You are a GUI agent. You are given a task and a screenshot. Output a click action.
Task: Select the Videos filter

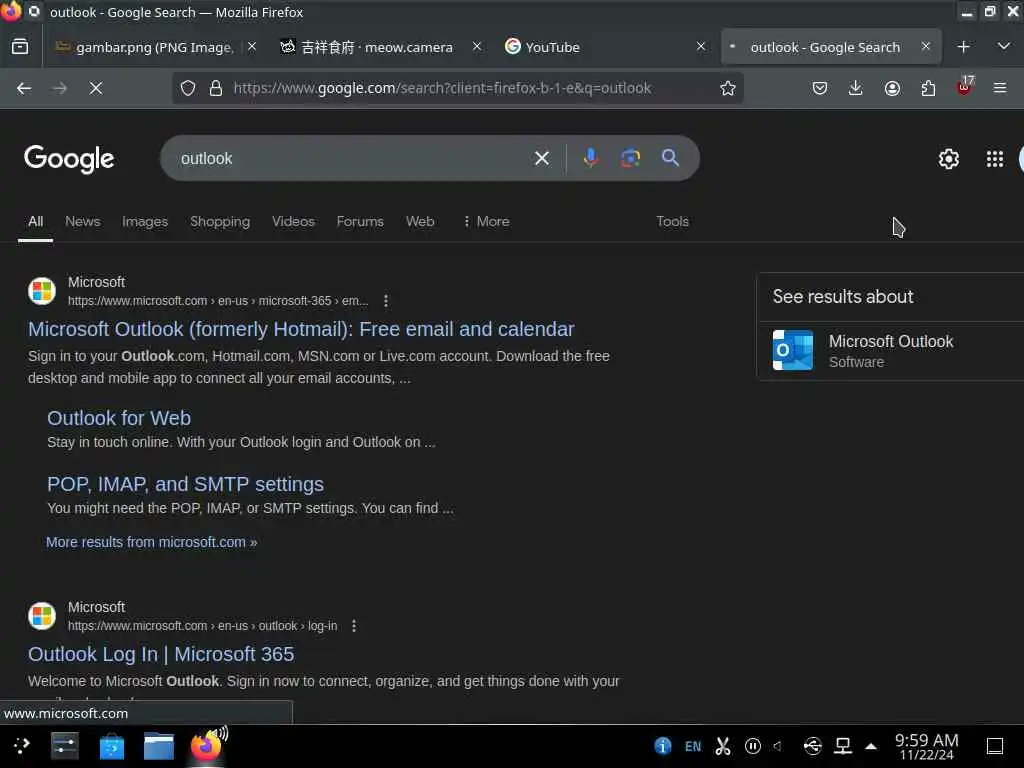click(293, 221)
